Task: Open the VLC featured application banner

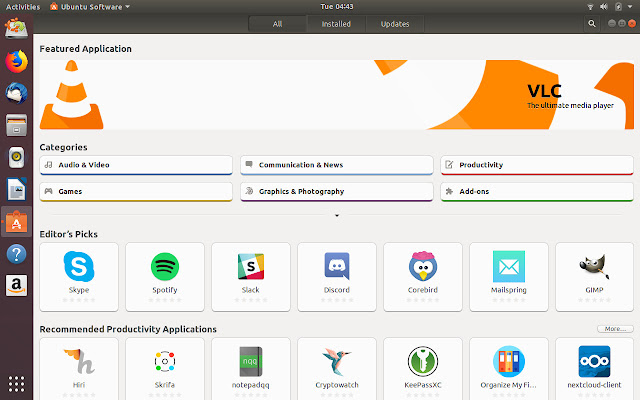Action: pyautogui.click(x=337, y=95)
